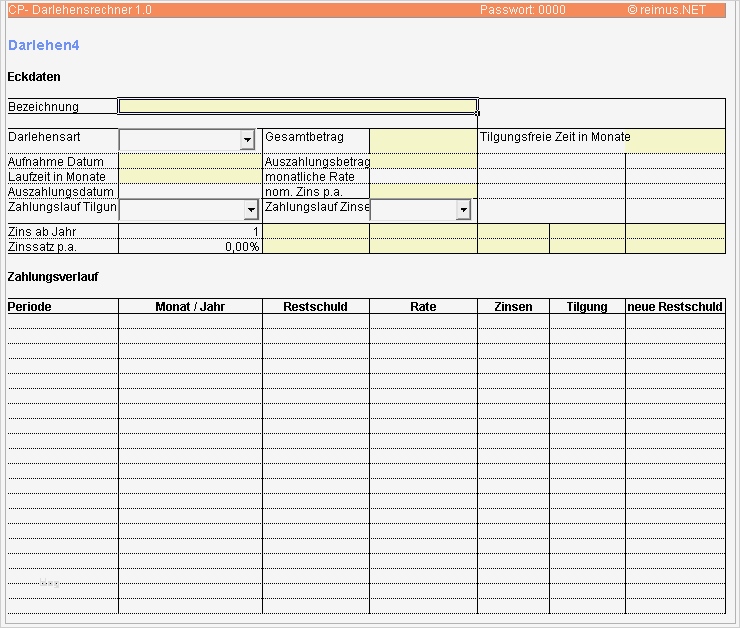Screen dimensions: 740x628
Task: Click the Darlehen4 title
Action: tap(43, 45)
